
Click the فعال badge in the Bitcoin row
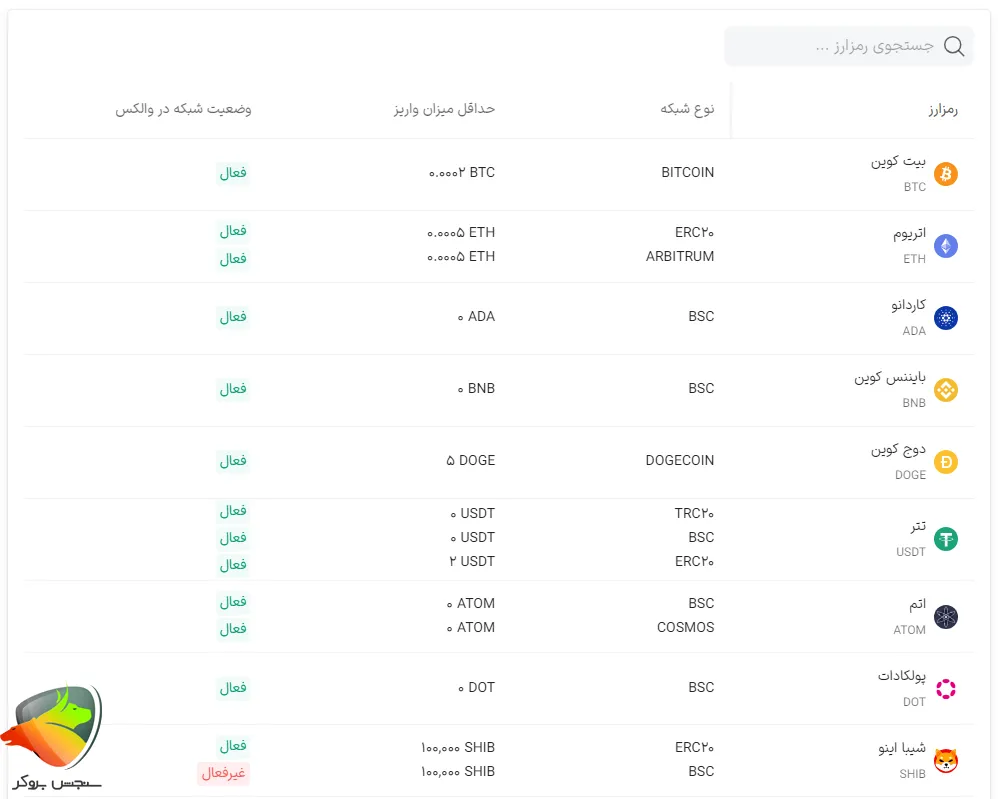click(233, 173)
